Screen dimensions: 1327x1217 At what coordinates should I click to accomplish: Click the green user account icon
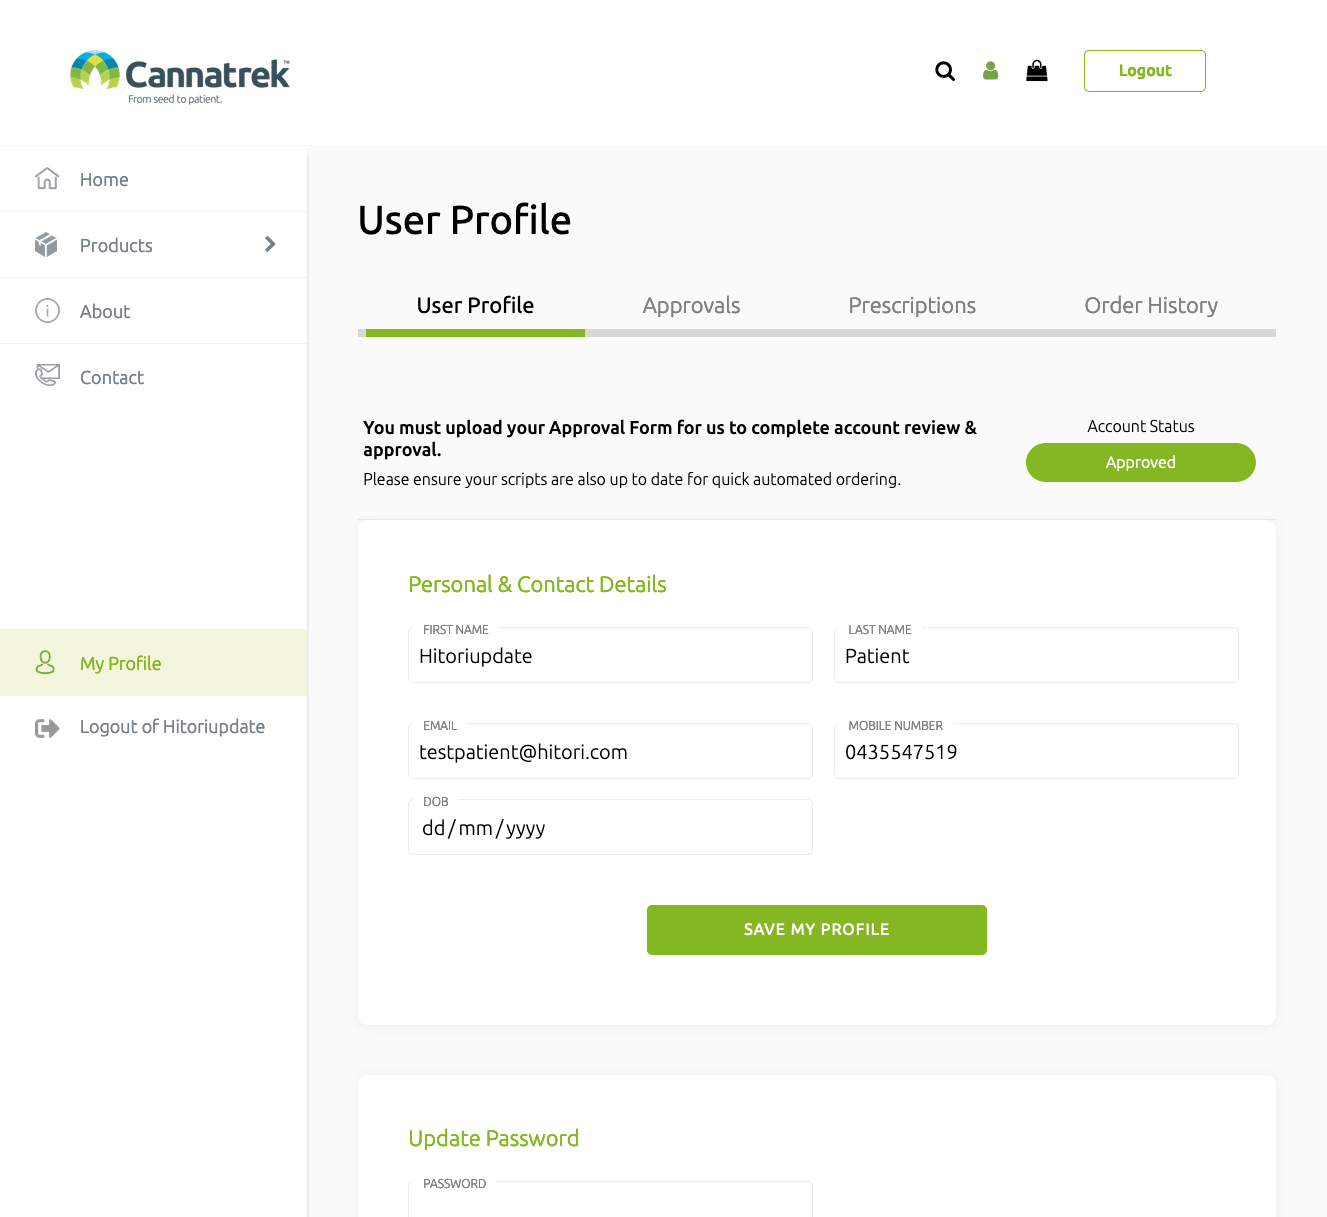click(x=991, y=71)
